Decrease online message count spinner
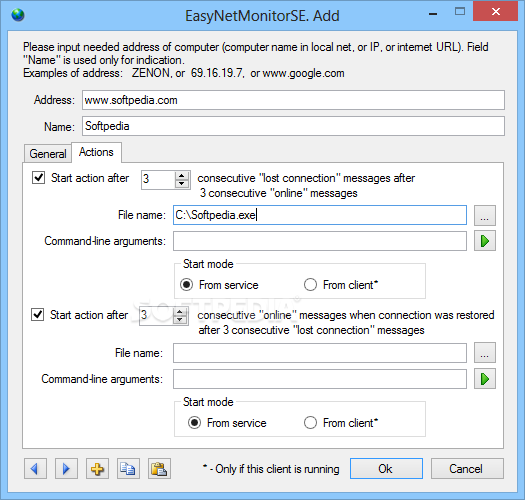This screenshot has width=525, height=500. click(x=180, y=320)
